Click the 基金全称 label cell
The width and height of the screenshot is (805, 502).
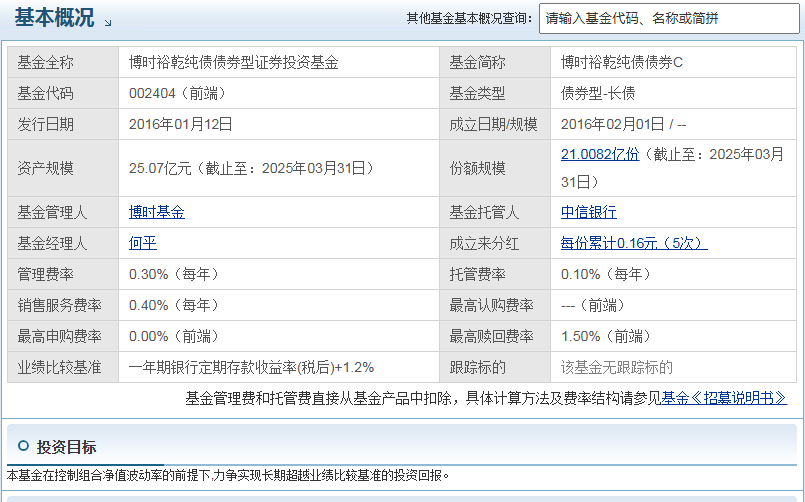(x=63, y=63)
